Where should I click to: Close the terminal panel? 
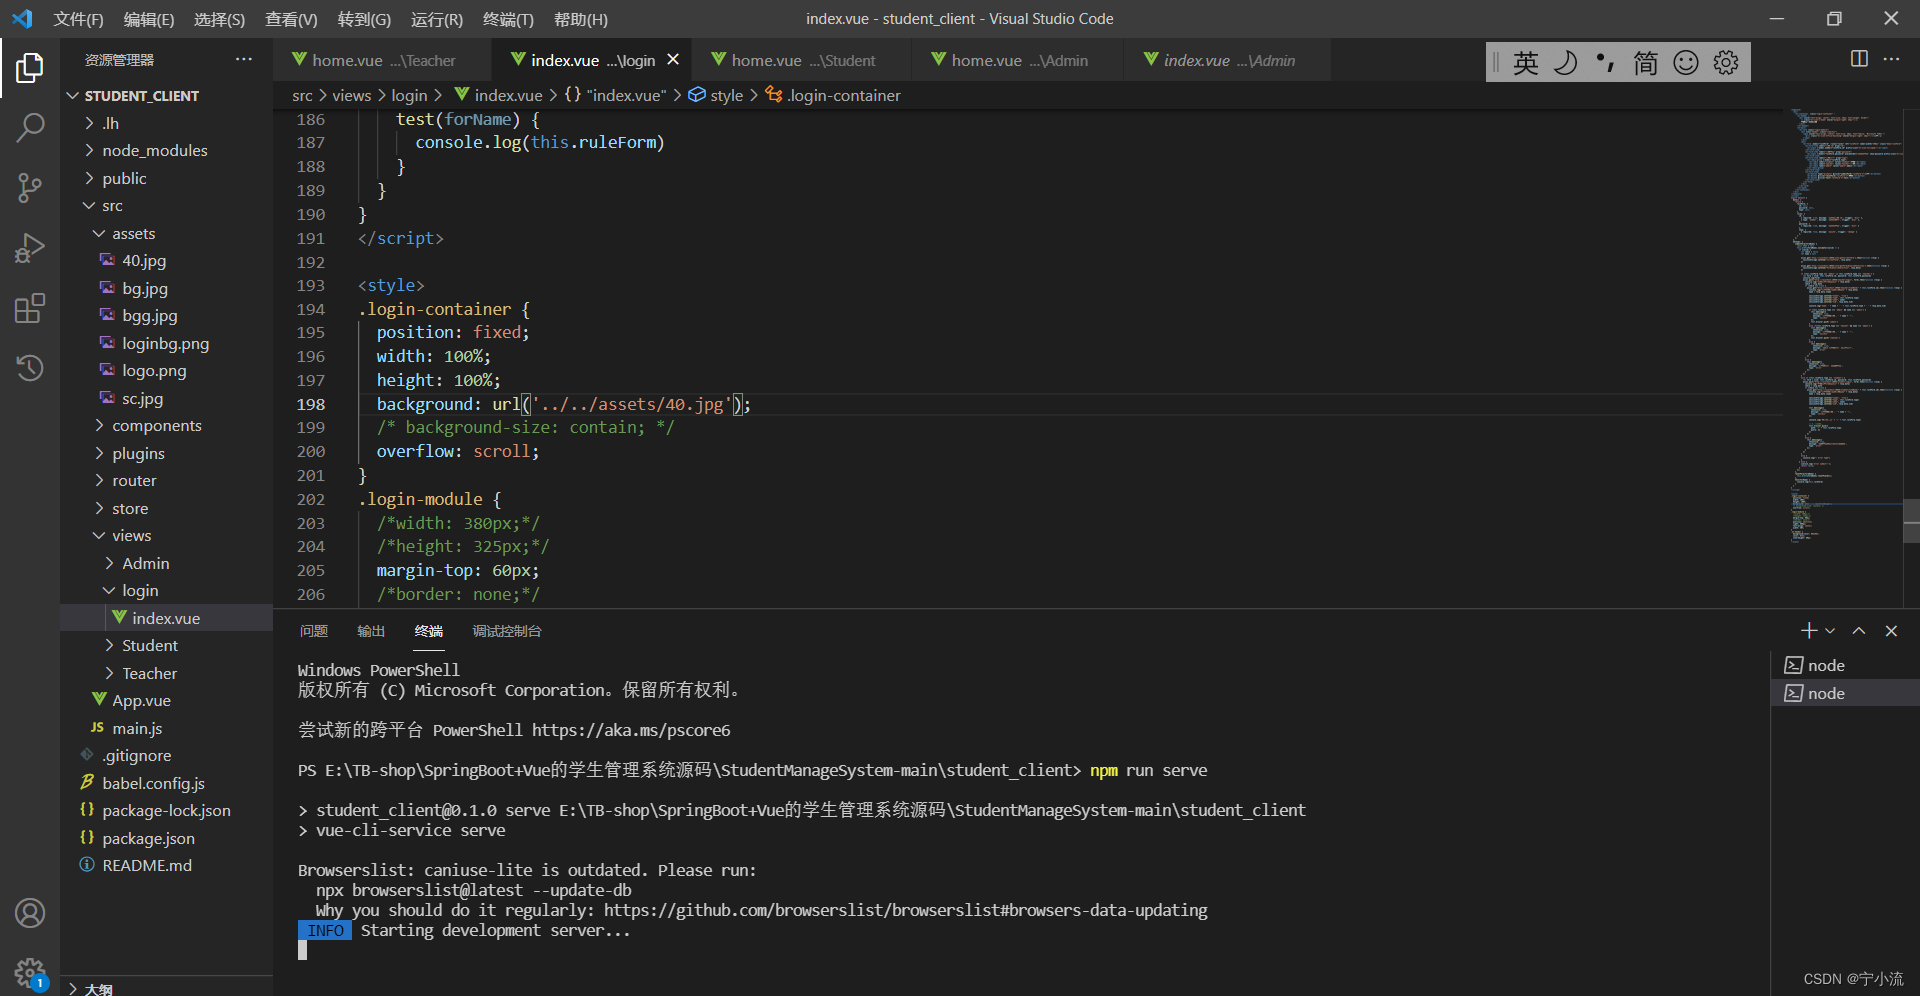pos(1891,631)
